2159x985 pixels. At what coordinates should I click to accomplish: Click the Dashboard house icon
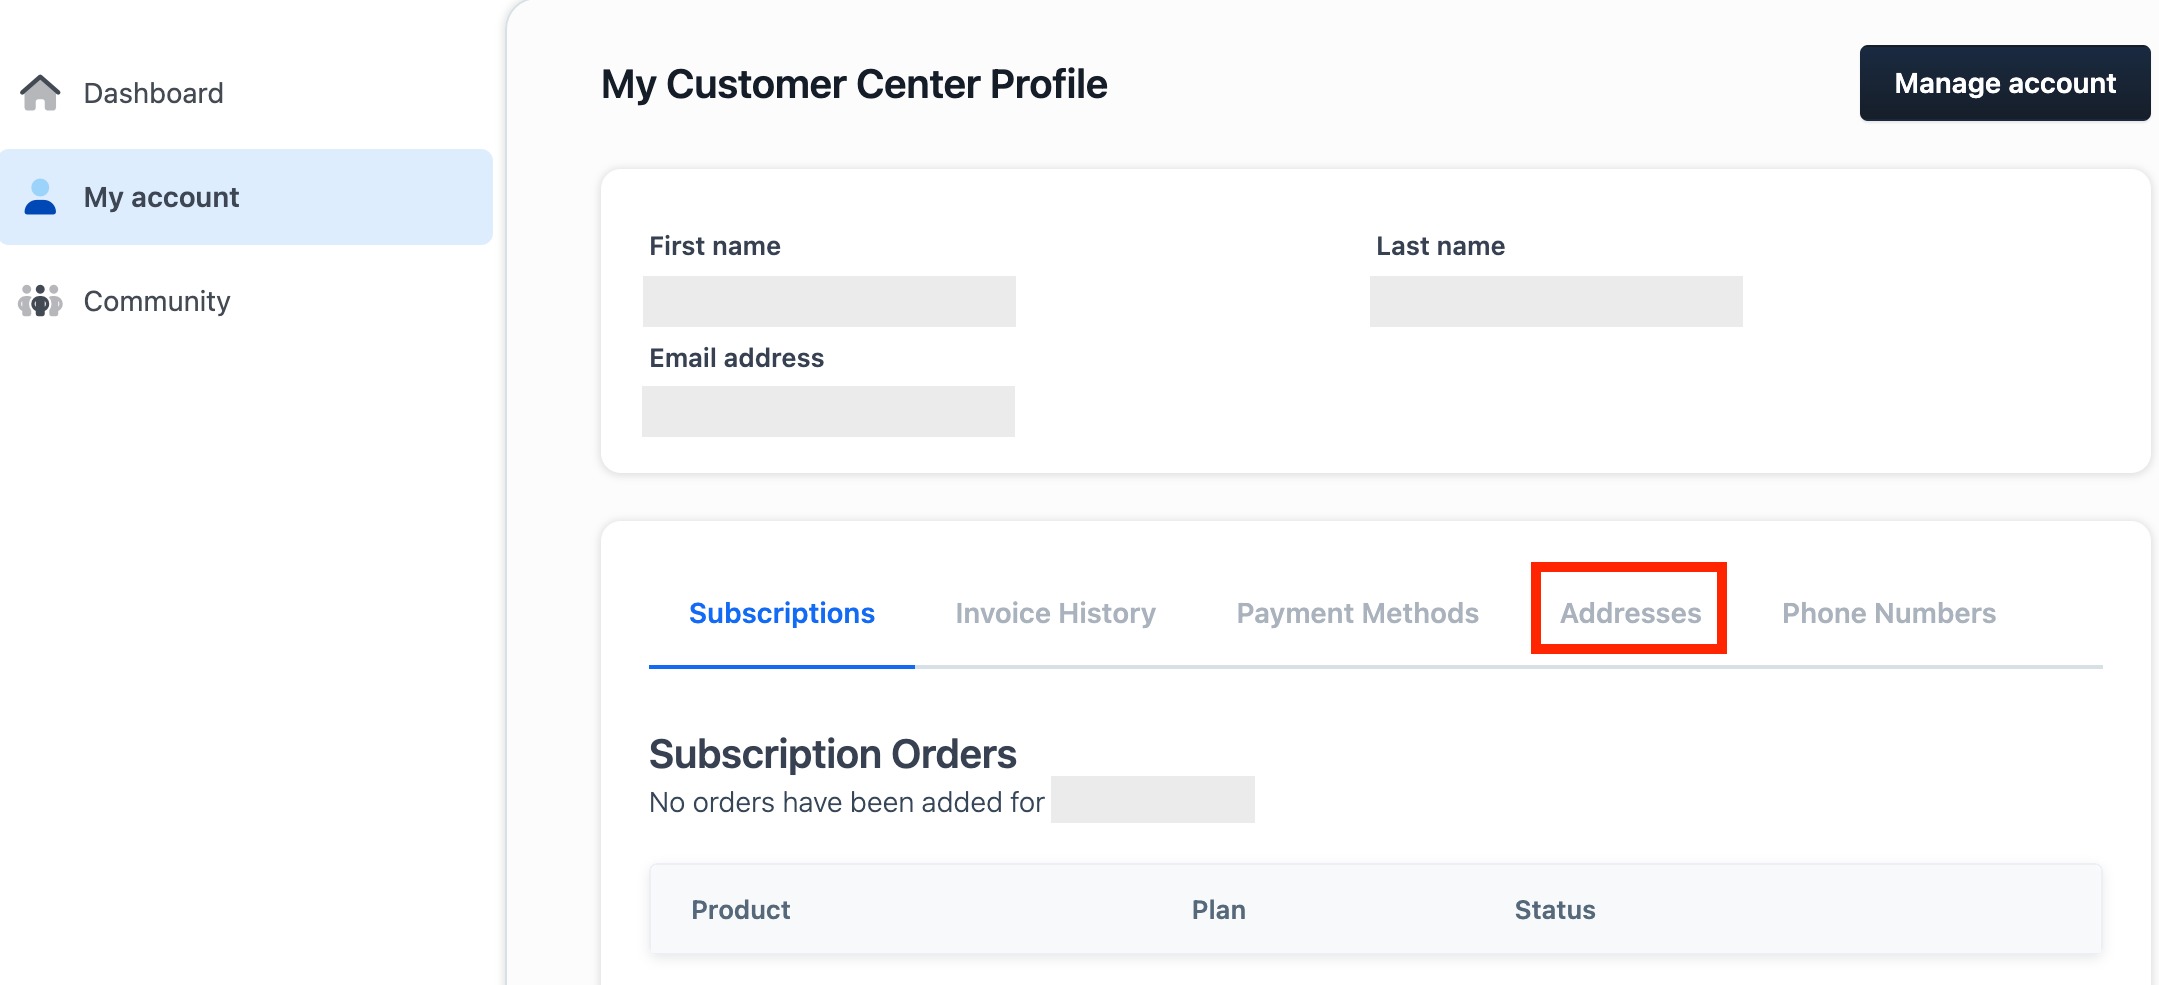pyautogui.click(x=40, y=93)
